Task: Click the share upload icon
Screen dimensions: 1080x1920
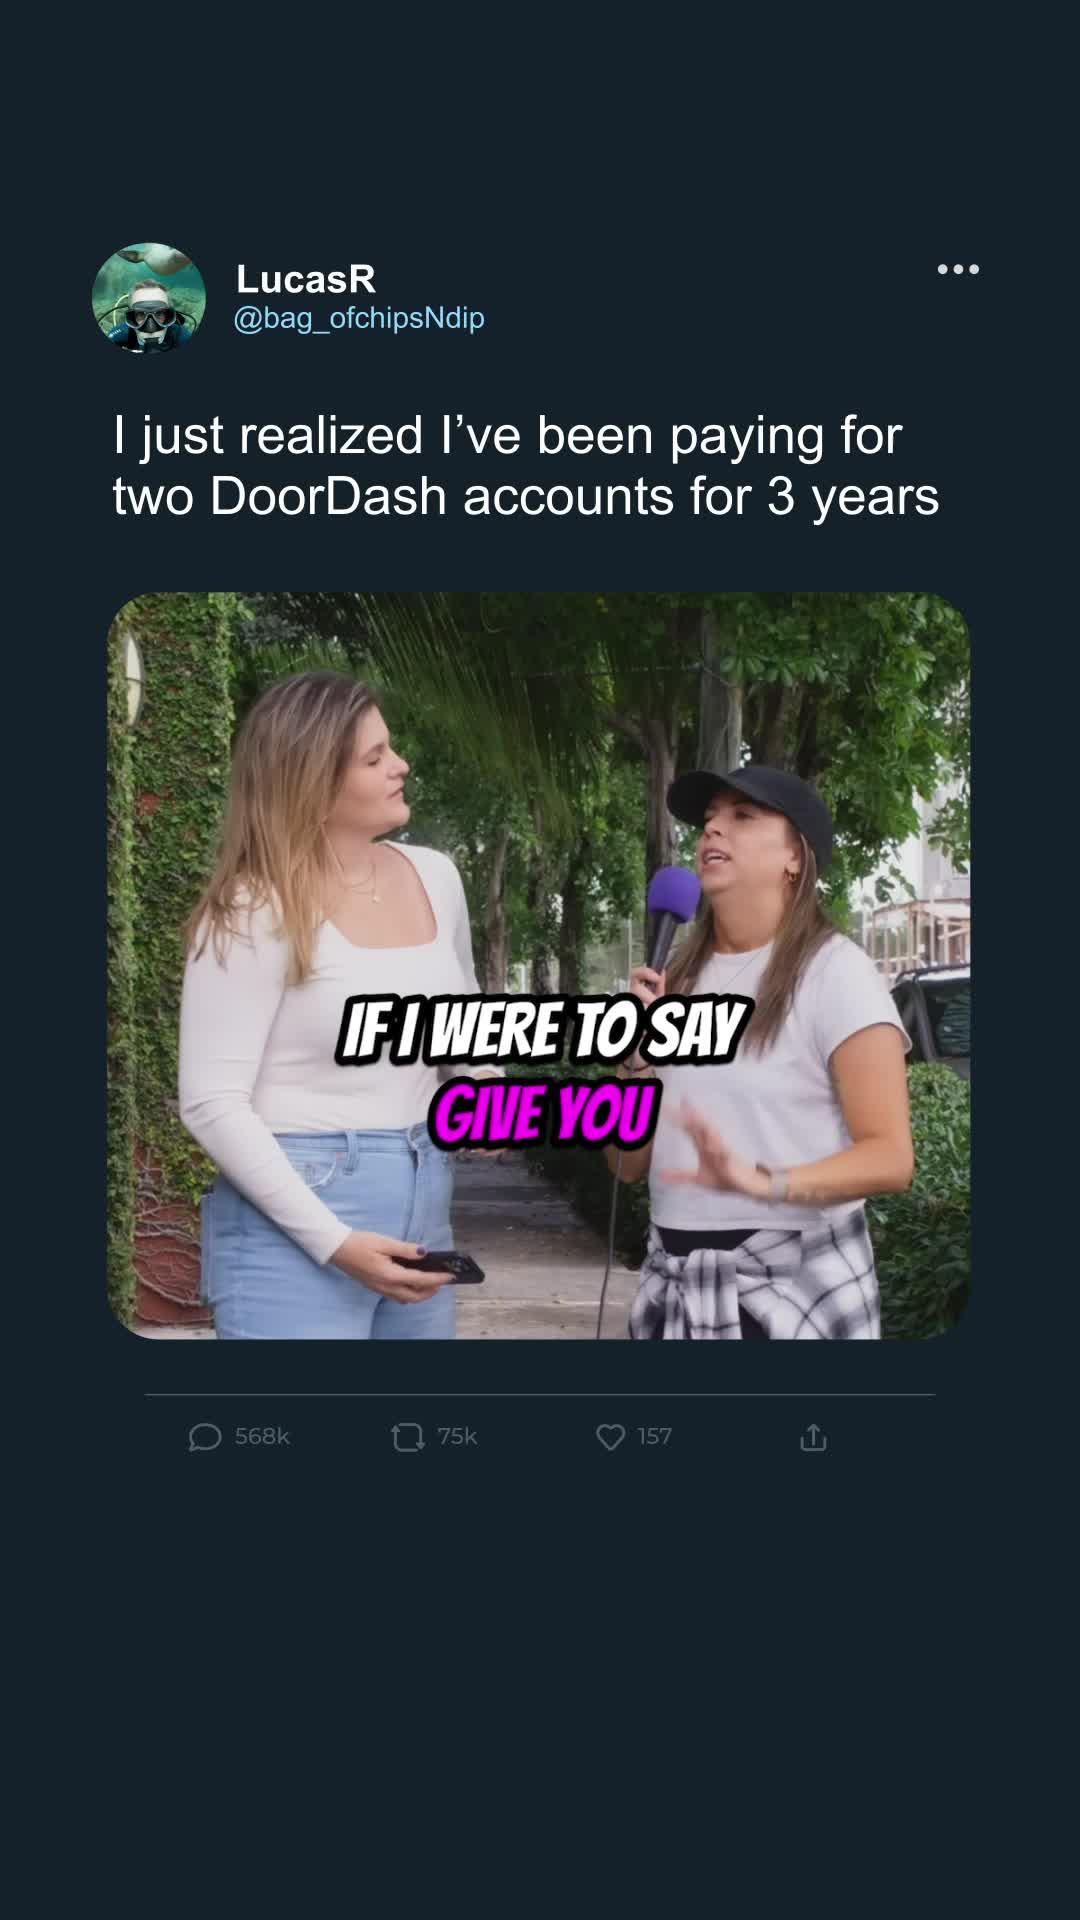Action: [813, 1437]
